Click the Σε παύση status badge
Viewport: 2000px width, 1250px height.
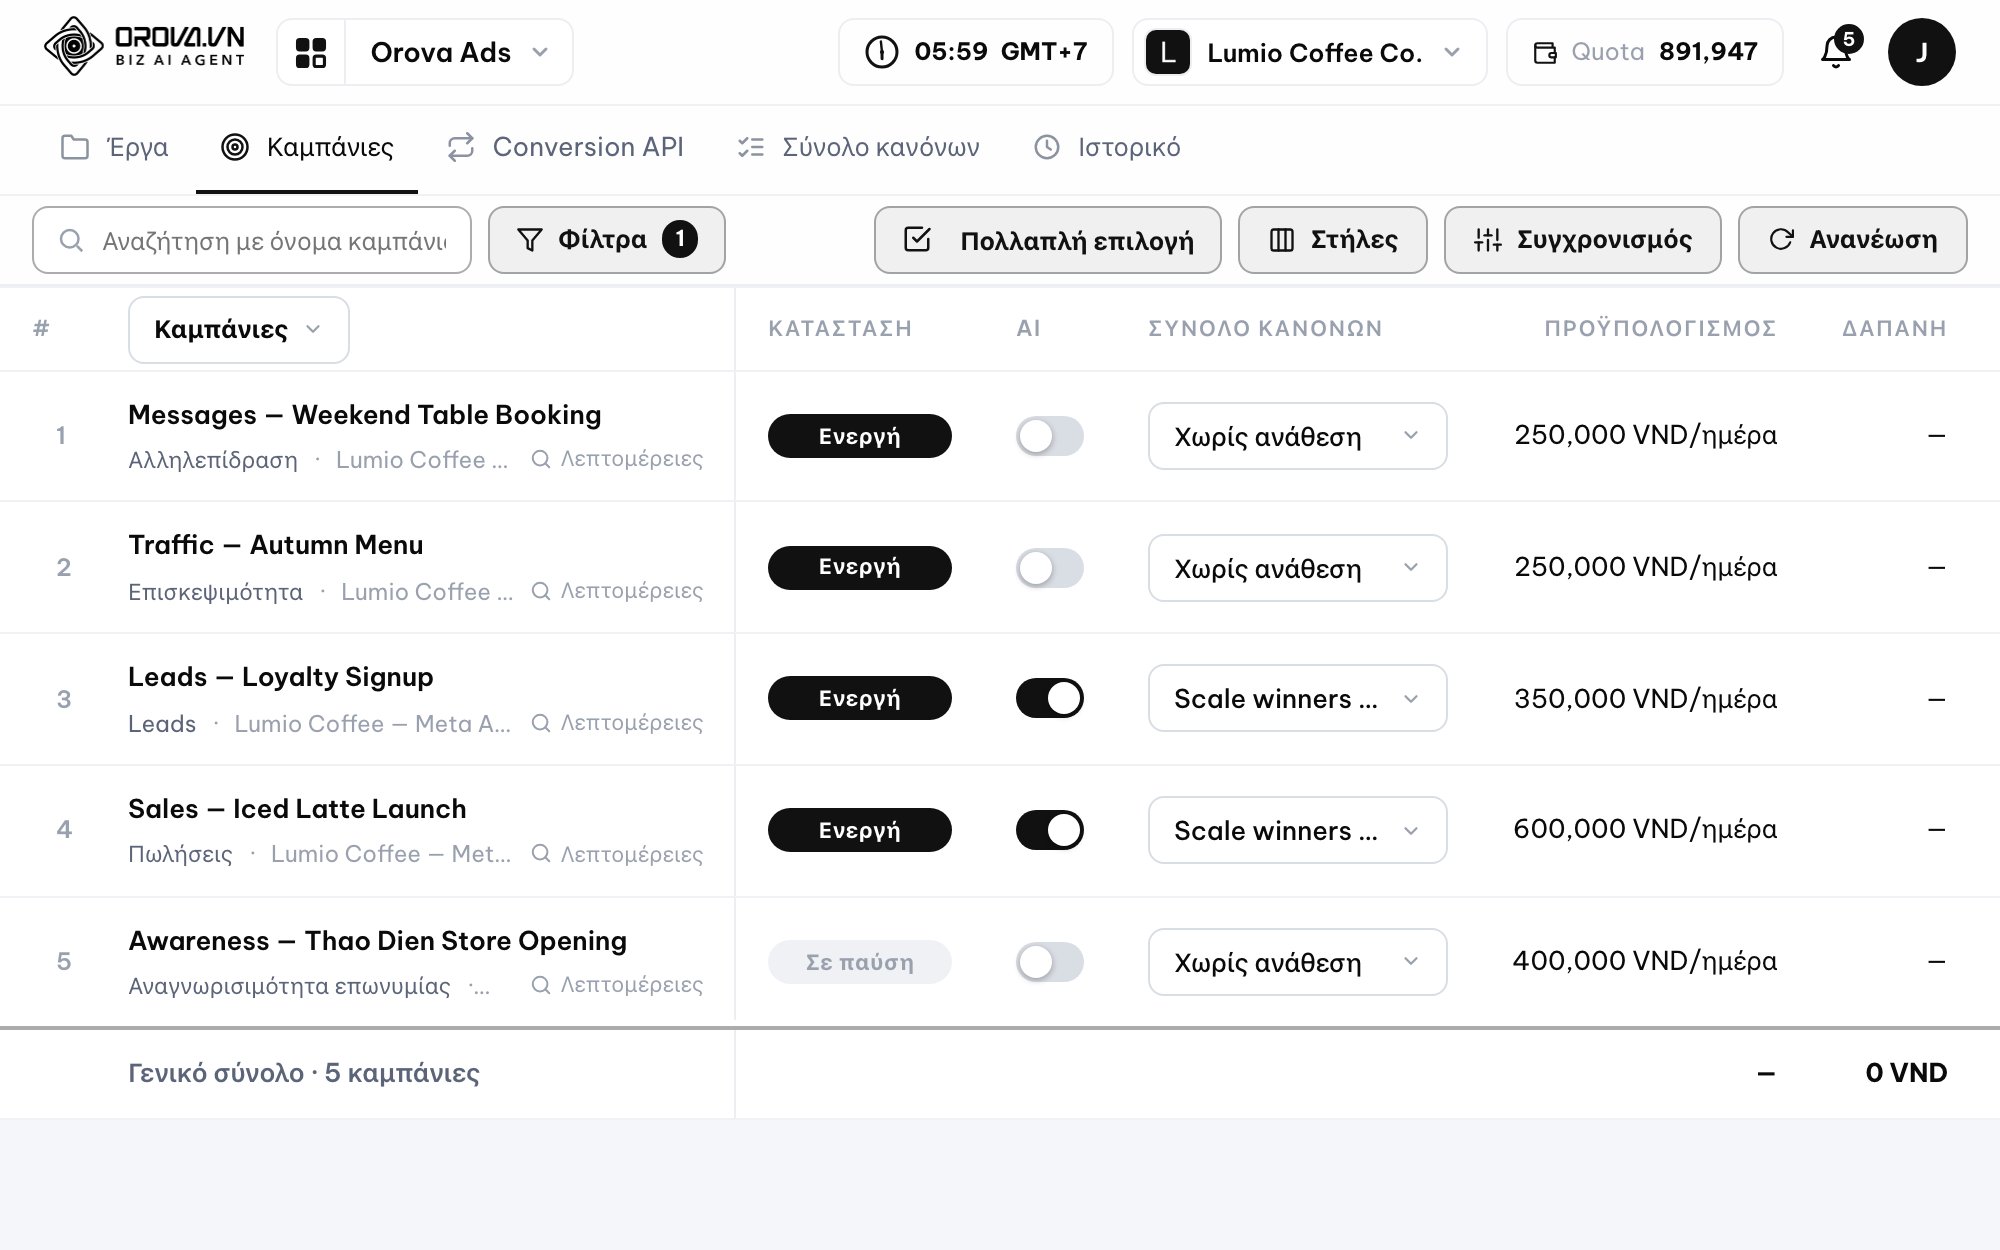(859, 962)
